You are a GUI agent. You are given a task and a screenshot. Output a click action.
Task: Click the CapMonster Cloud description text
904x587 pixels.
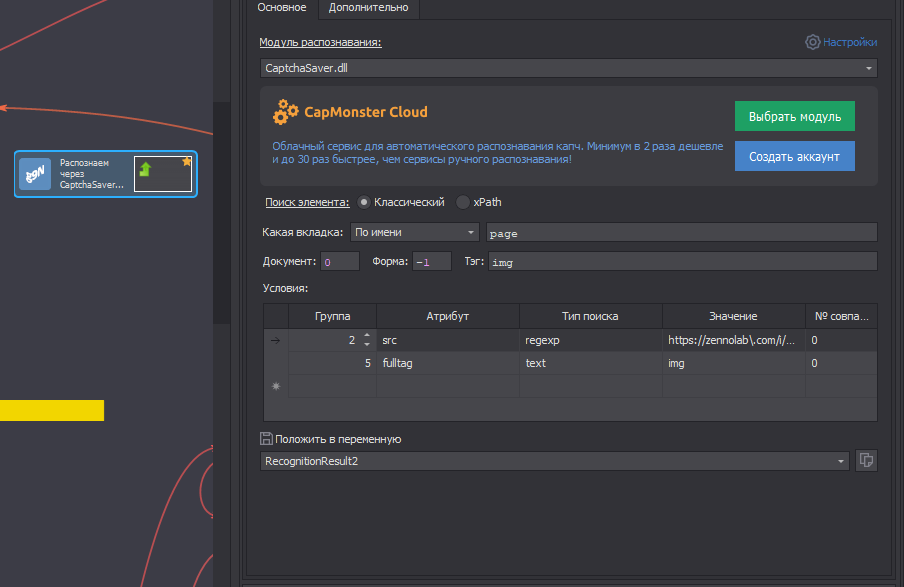[x=498, y=153]
